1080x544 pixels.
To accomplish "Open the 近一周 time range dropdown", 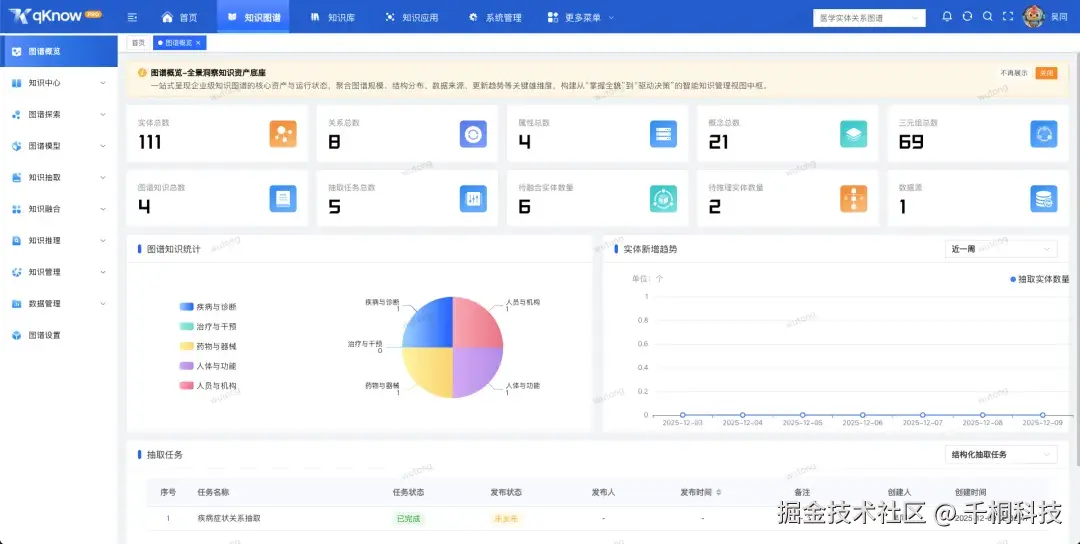I will pyautogui.click(x=1000, y=249).
